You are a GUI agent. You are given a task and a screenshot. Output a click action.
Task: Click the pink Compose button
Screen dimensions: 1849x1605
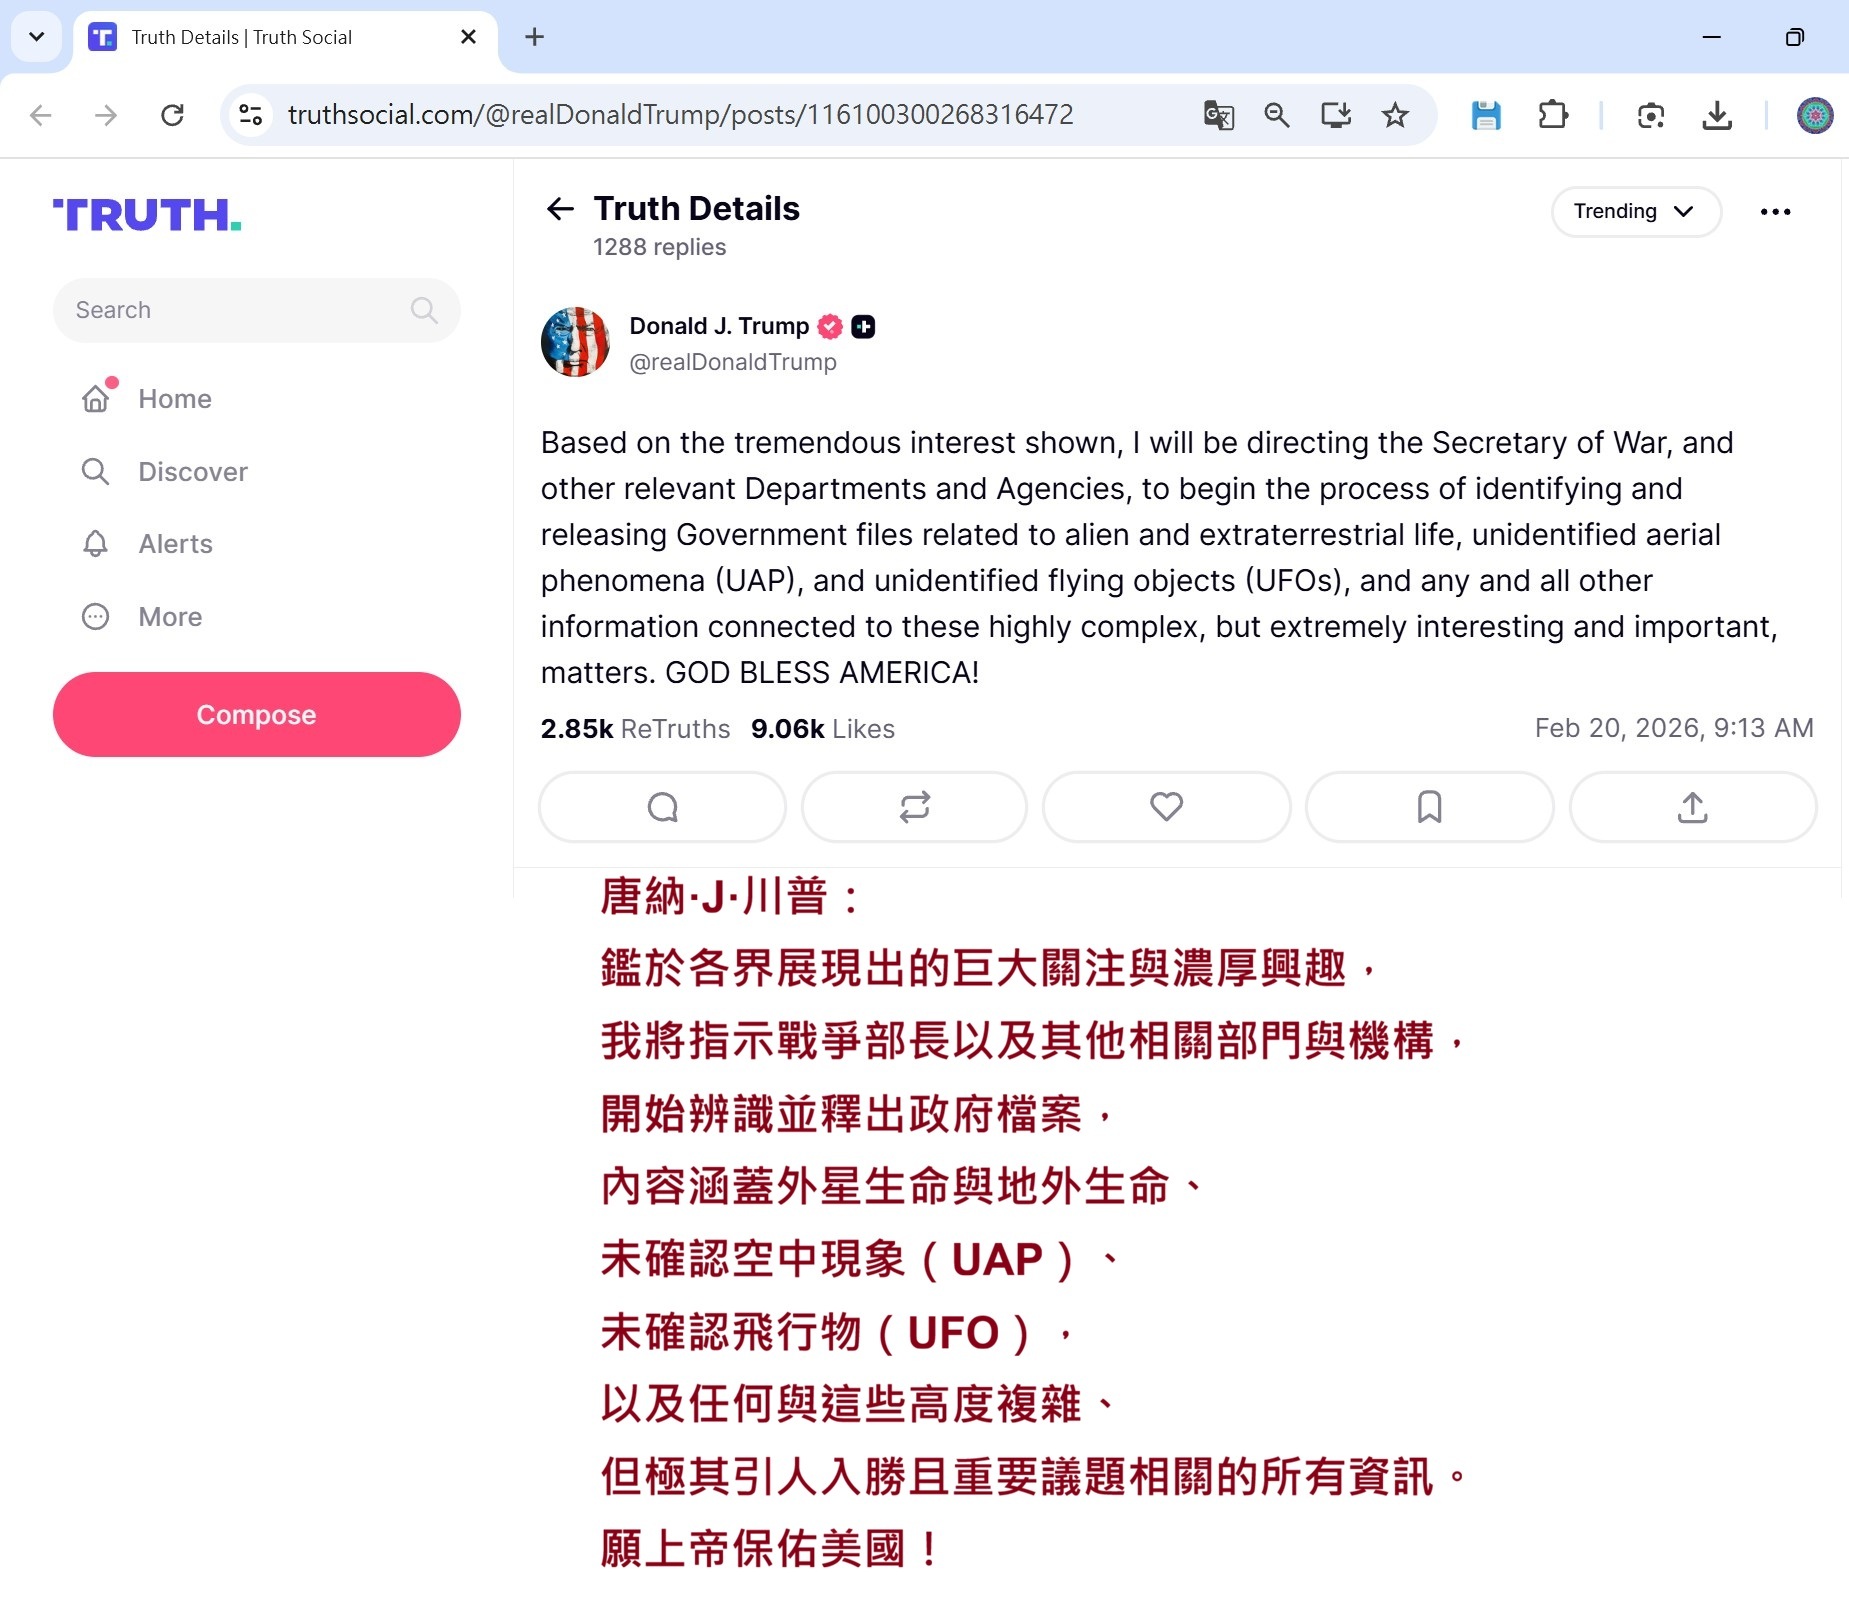click(x=256, y=714)
